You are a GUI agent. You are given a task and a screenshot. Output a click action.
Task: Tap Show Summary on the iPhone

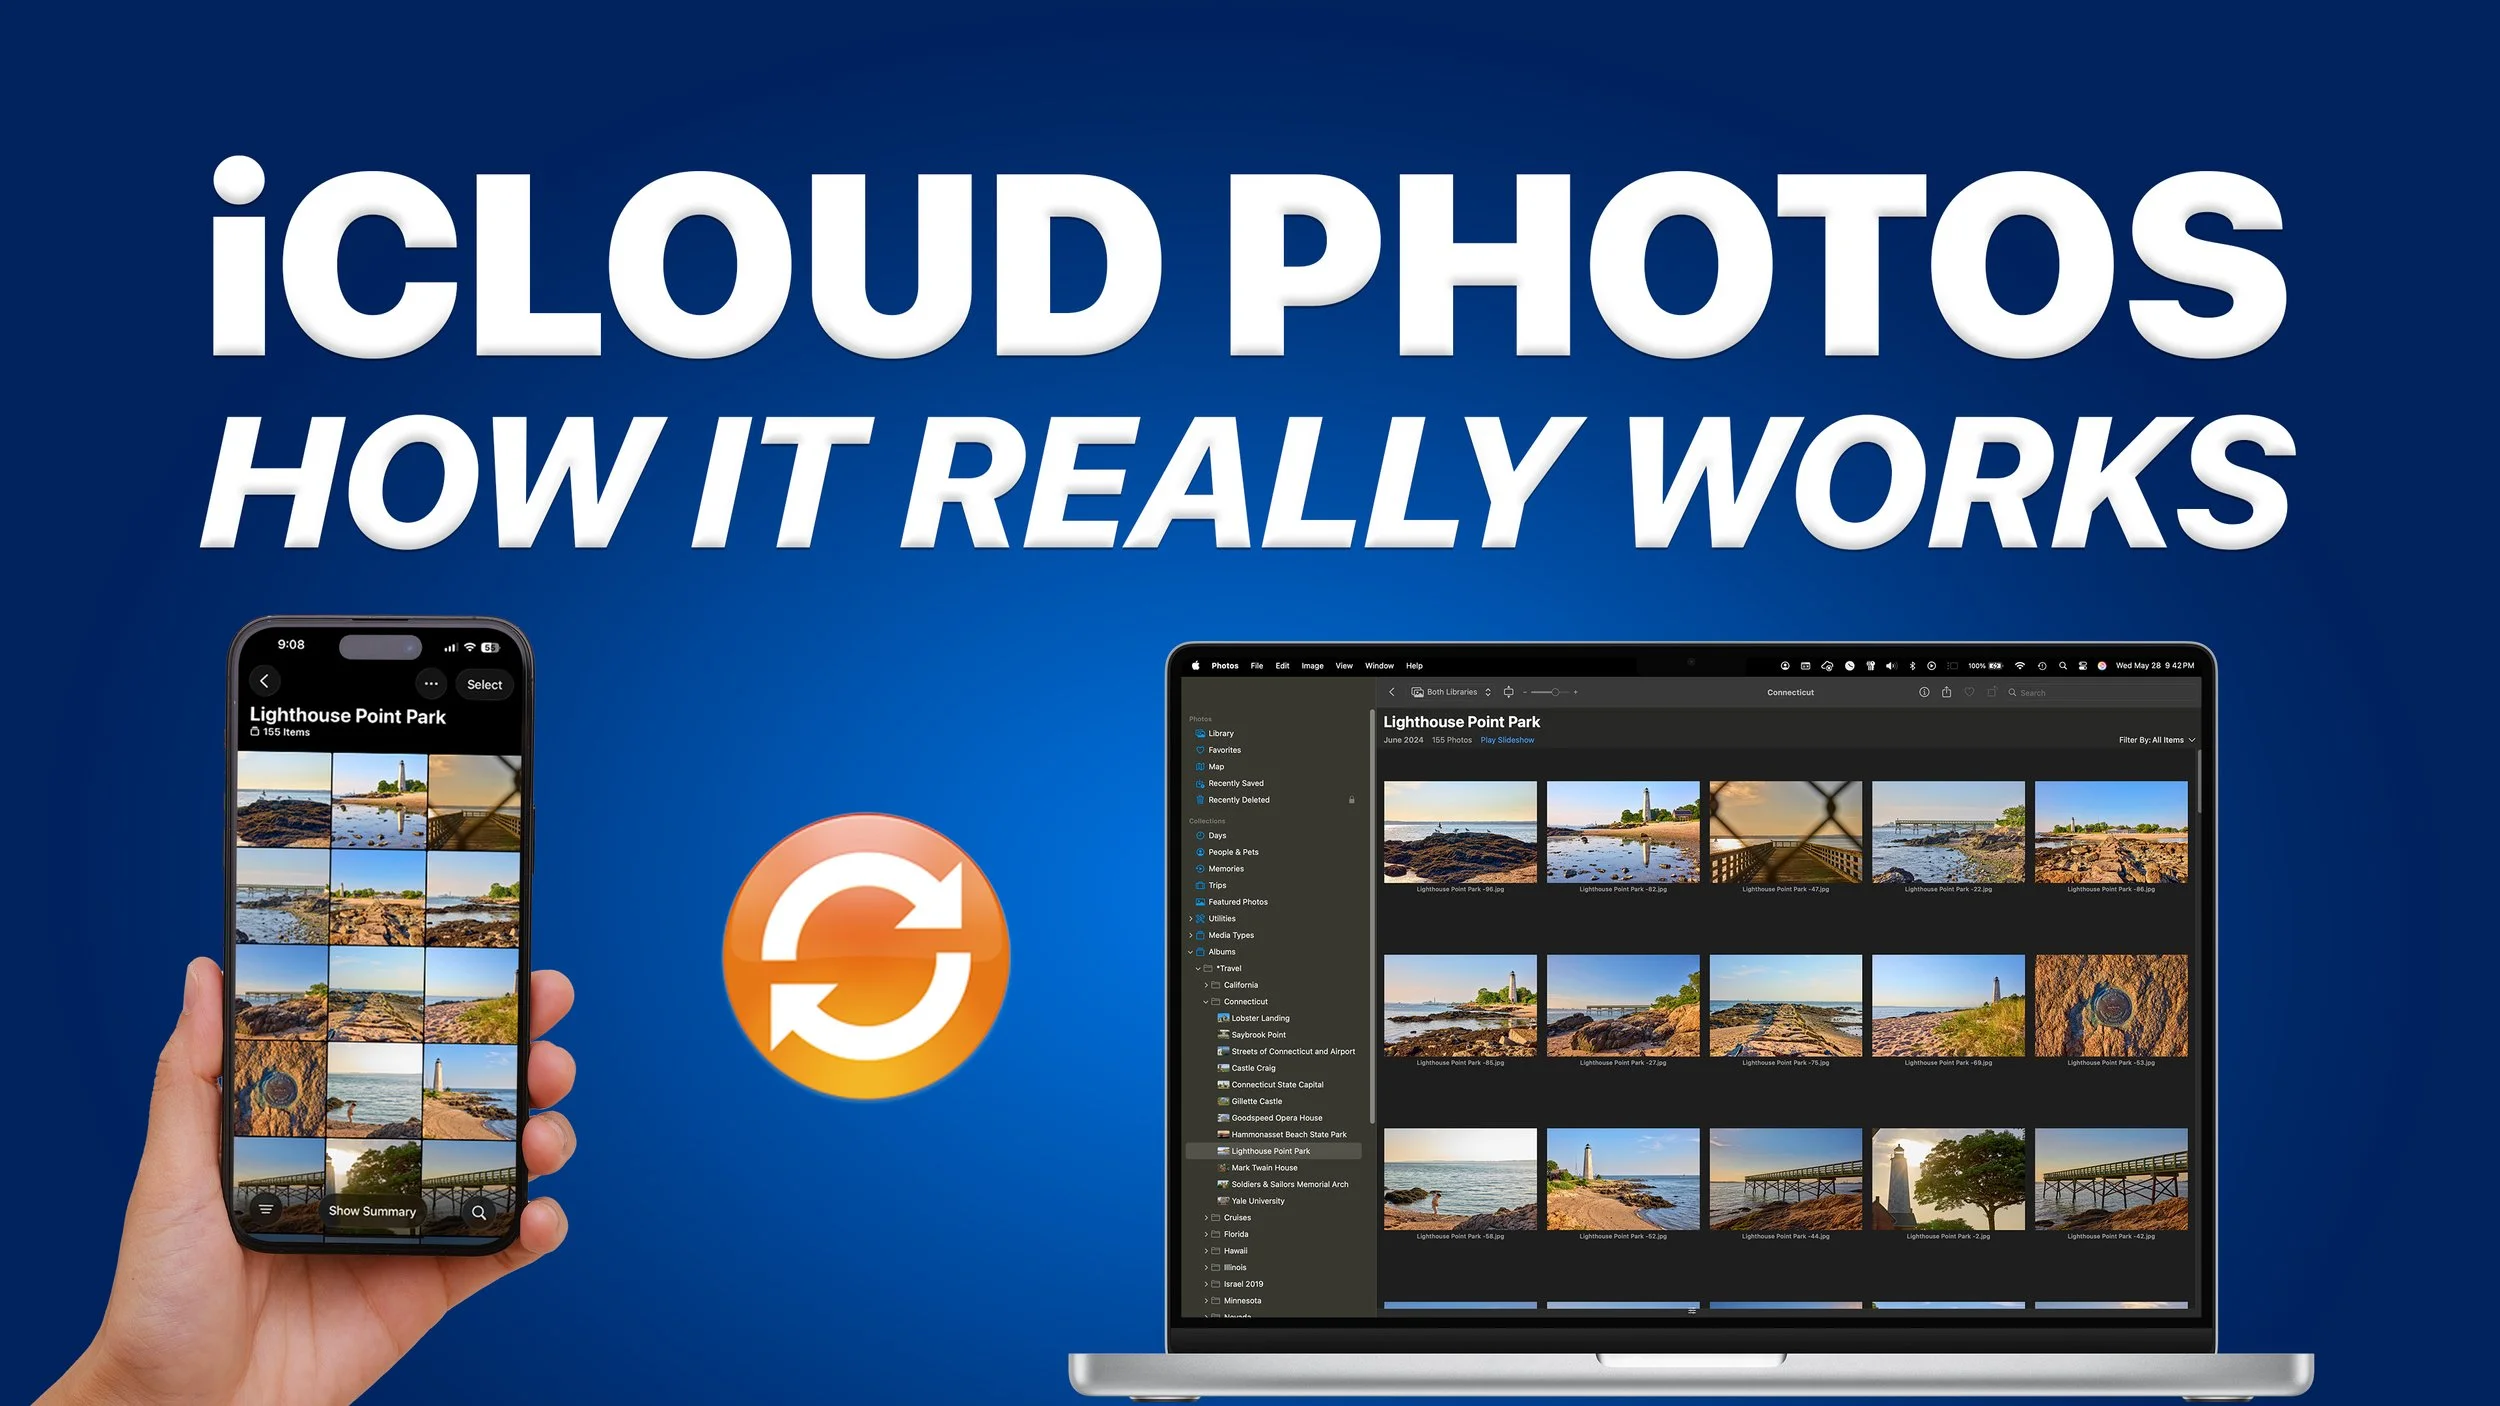(372, 1211)
